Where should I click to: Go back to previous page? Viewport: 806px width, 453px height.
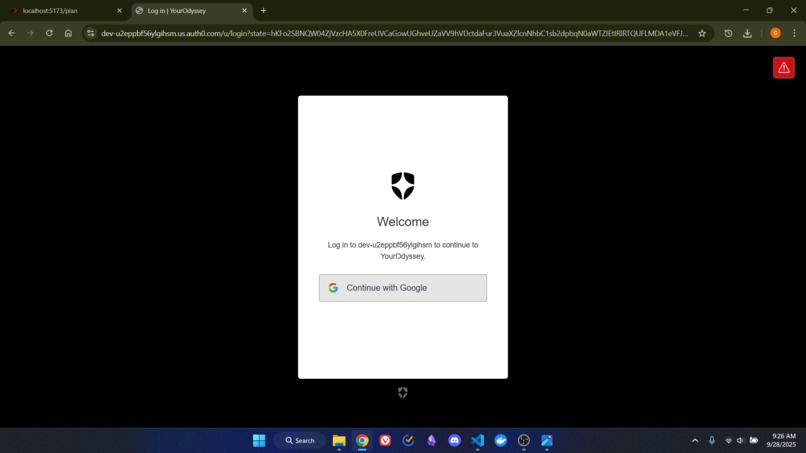(11, 33)
